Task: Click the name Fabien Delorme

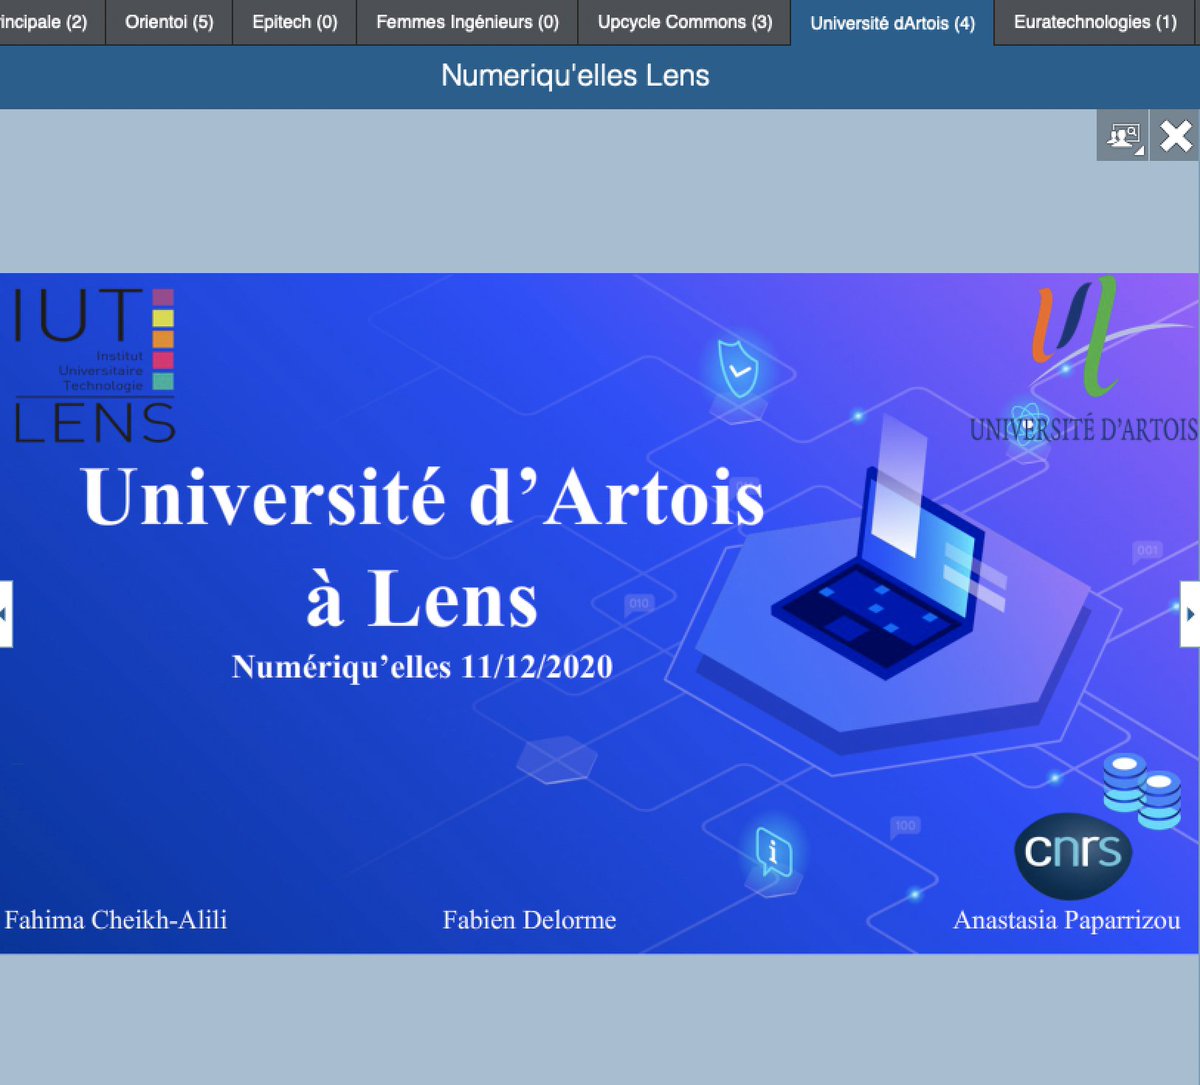Action: point(529,920)
